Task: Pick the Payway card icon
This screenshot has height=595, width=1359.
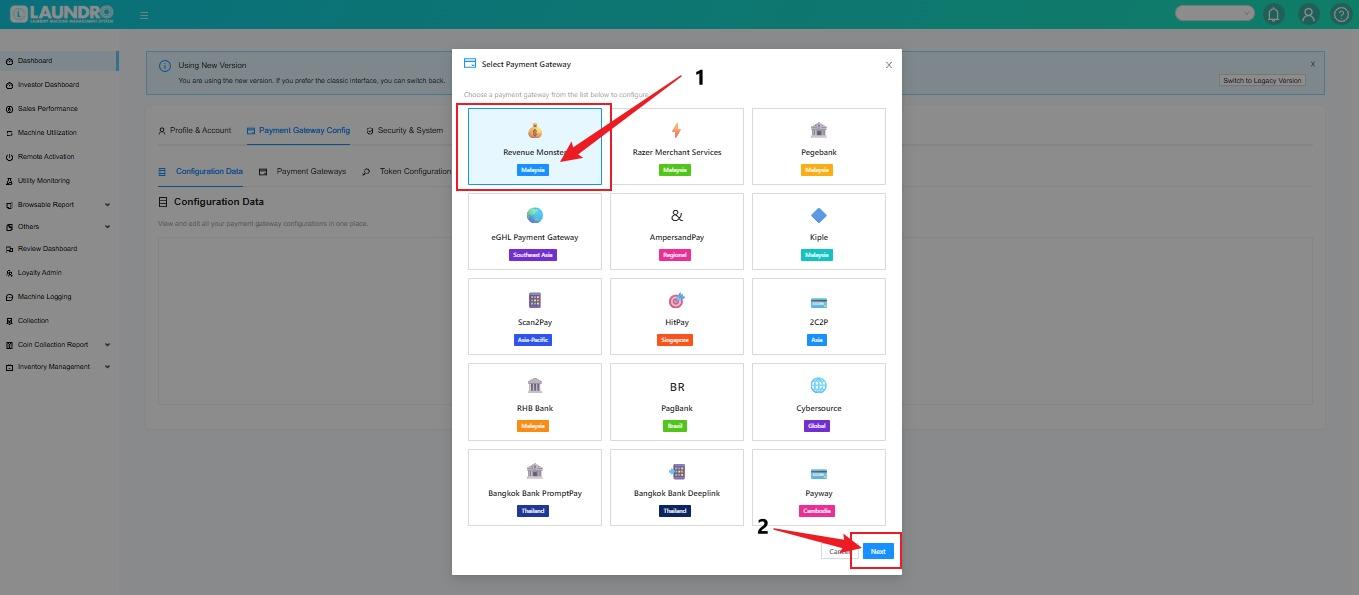Action: coord(819,473)
